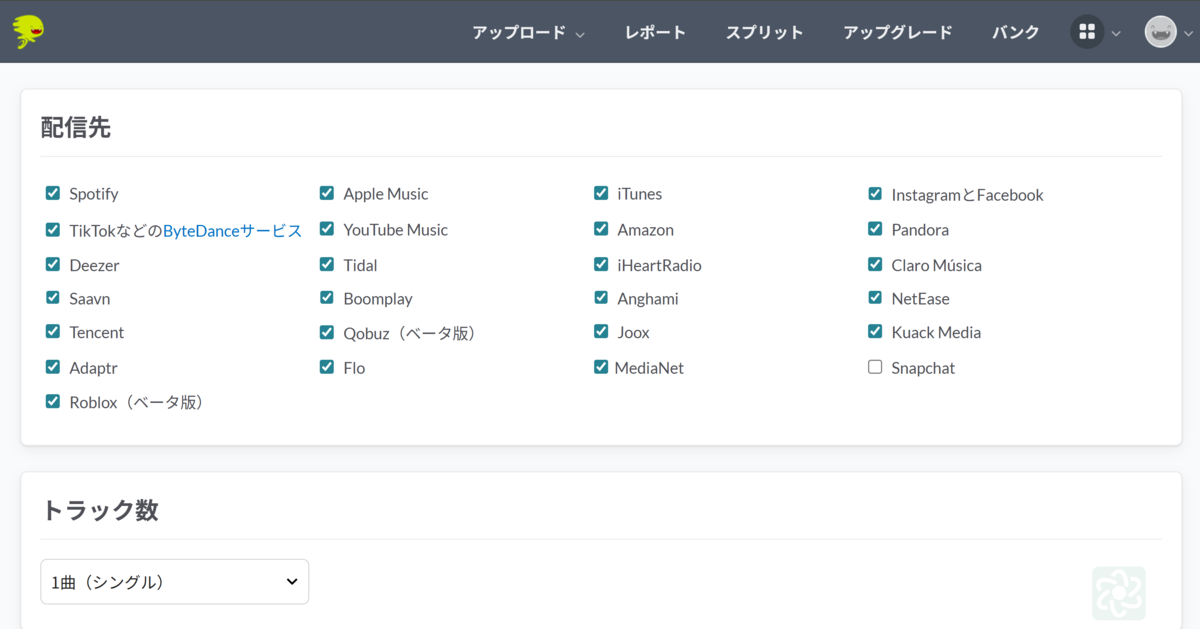1200x629 pixels.
Task: Open the スプリット menu item
Action: (764, 32)
